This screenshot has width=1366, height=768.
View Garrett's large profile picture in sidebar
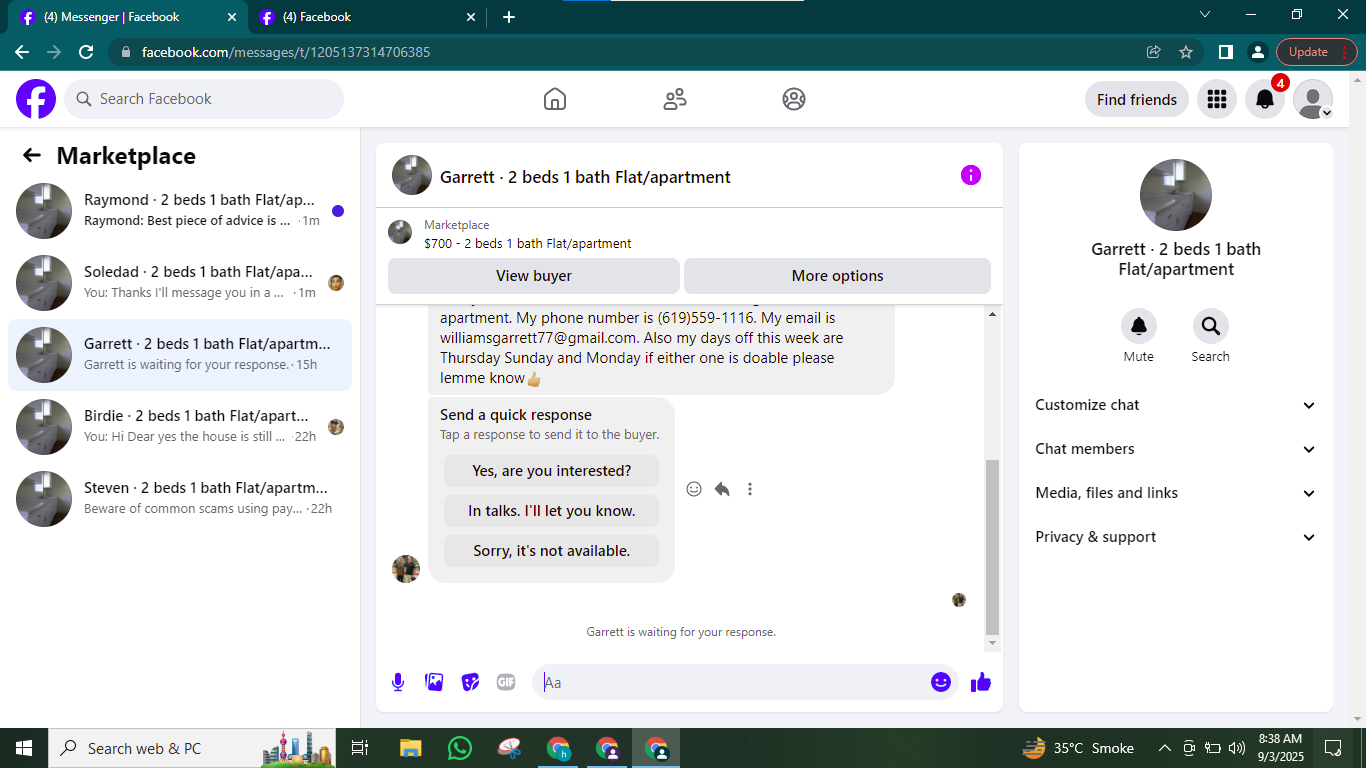[1176, 195]
